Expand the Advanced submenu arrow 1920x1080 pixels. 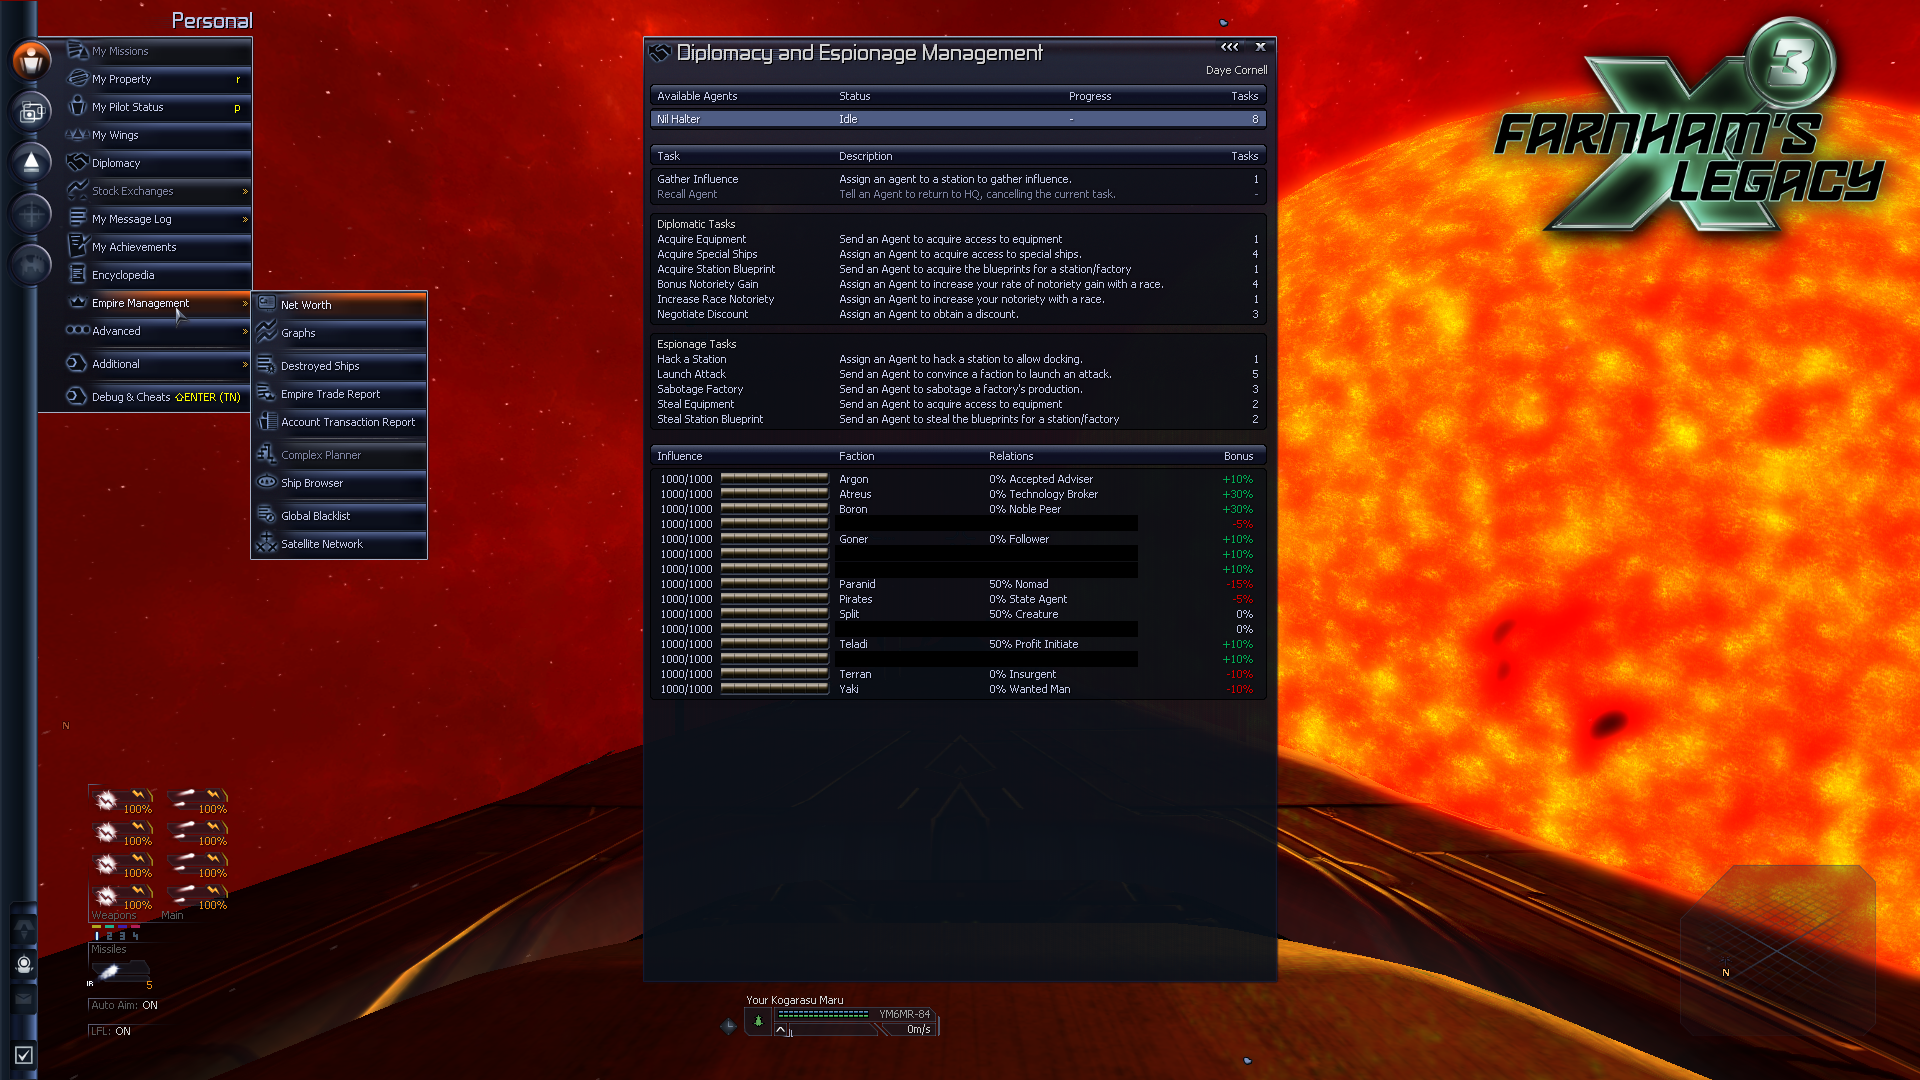[245, 331]
